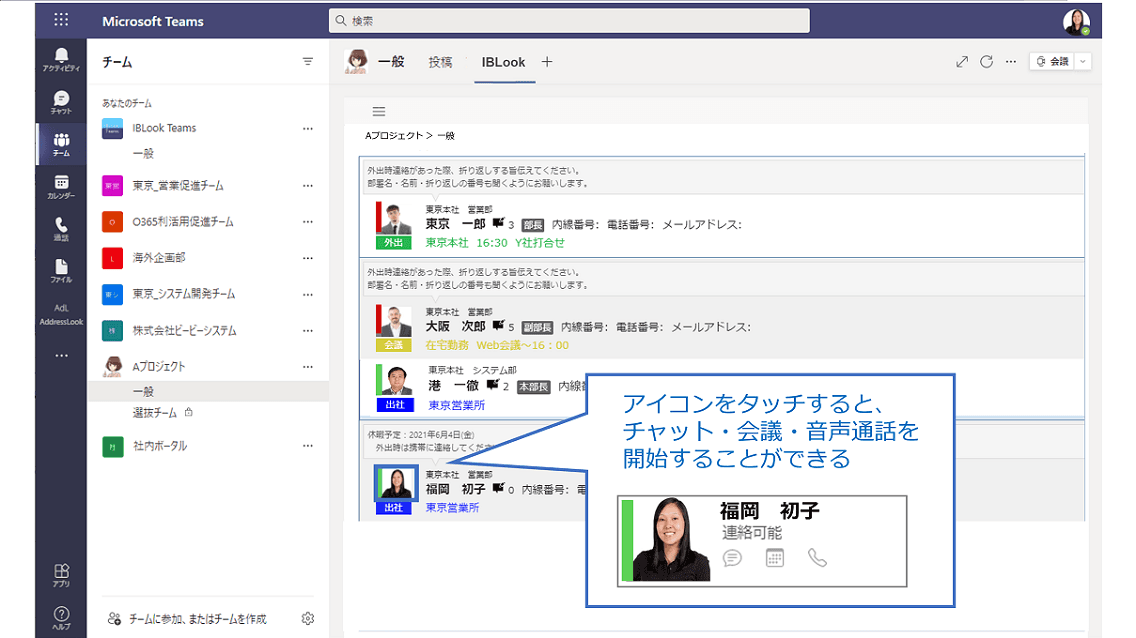Open the ヘルプ icon at bottom left
1136x638 pixels.
pyautogui.click(x=61, y=612)
